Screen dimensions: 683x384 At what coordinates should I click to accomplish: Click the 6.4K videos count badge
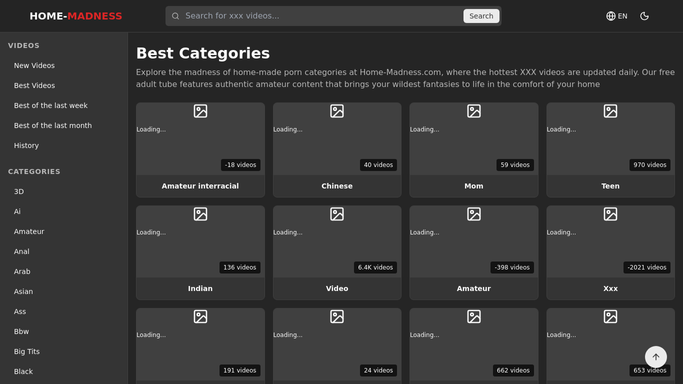[375, 267]
